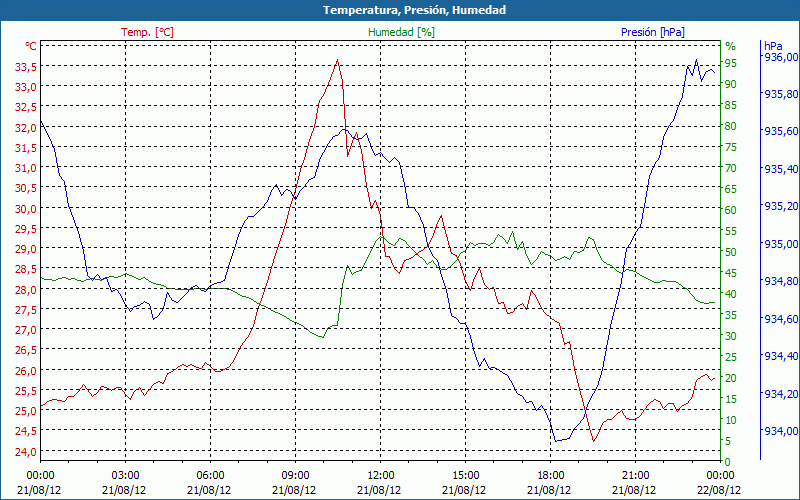The height and width of the screenshot is (500, 800).
Task: Click the '18:00' time axis label
Action: [x=550, y=476]
